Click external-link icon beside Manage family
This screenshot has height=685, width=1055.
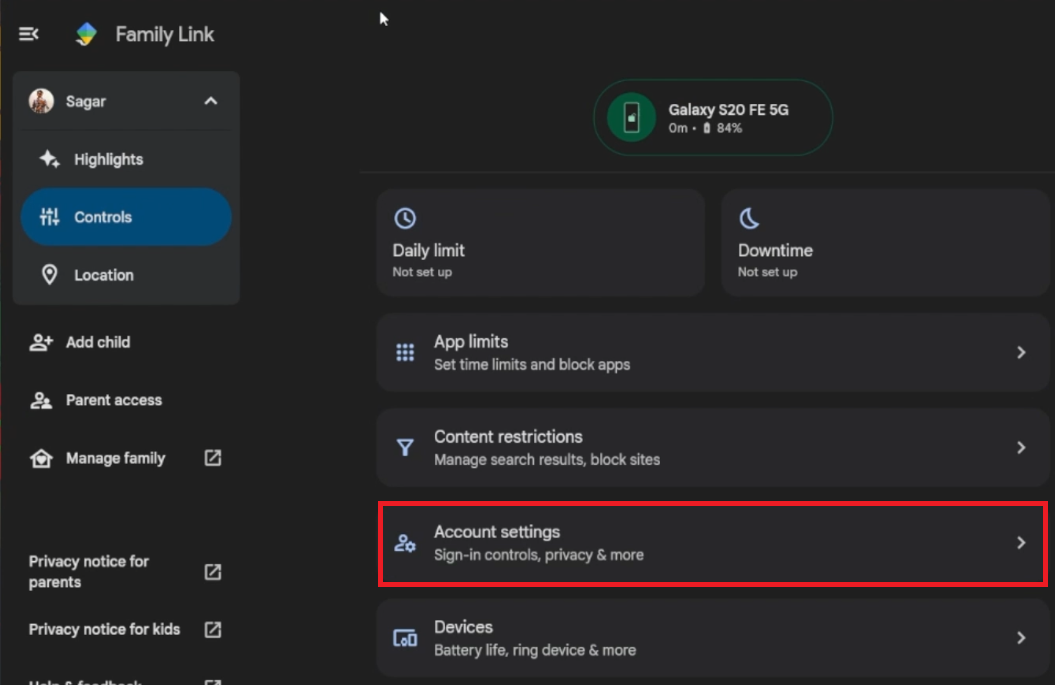click(213, 458)
